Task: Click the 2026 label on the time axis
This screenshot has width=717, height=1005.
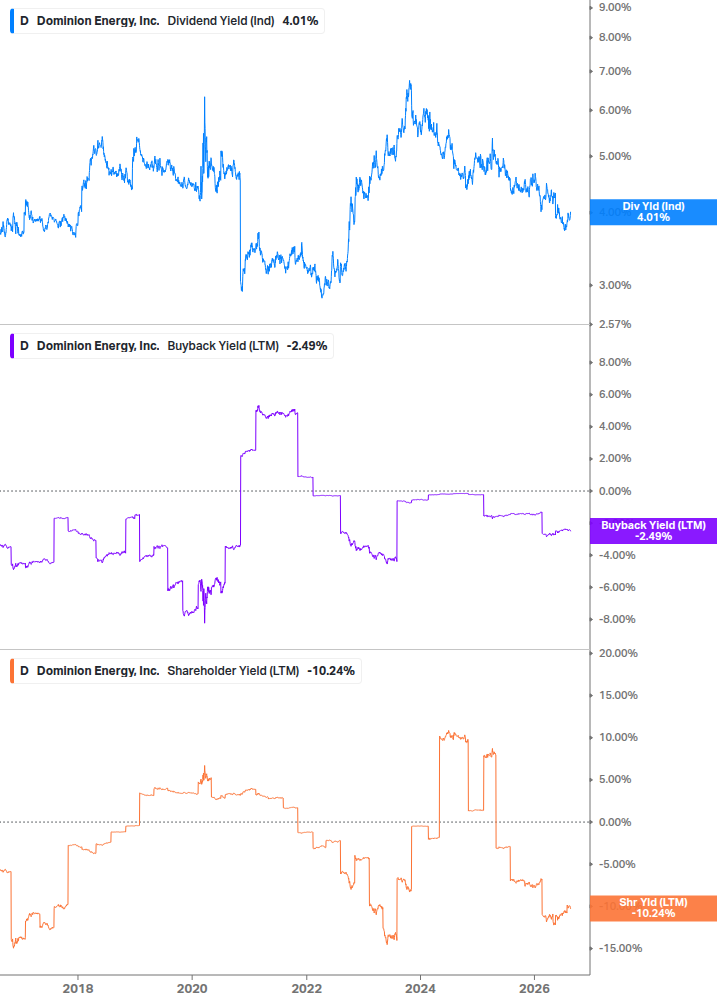Action: [534, 988]
